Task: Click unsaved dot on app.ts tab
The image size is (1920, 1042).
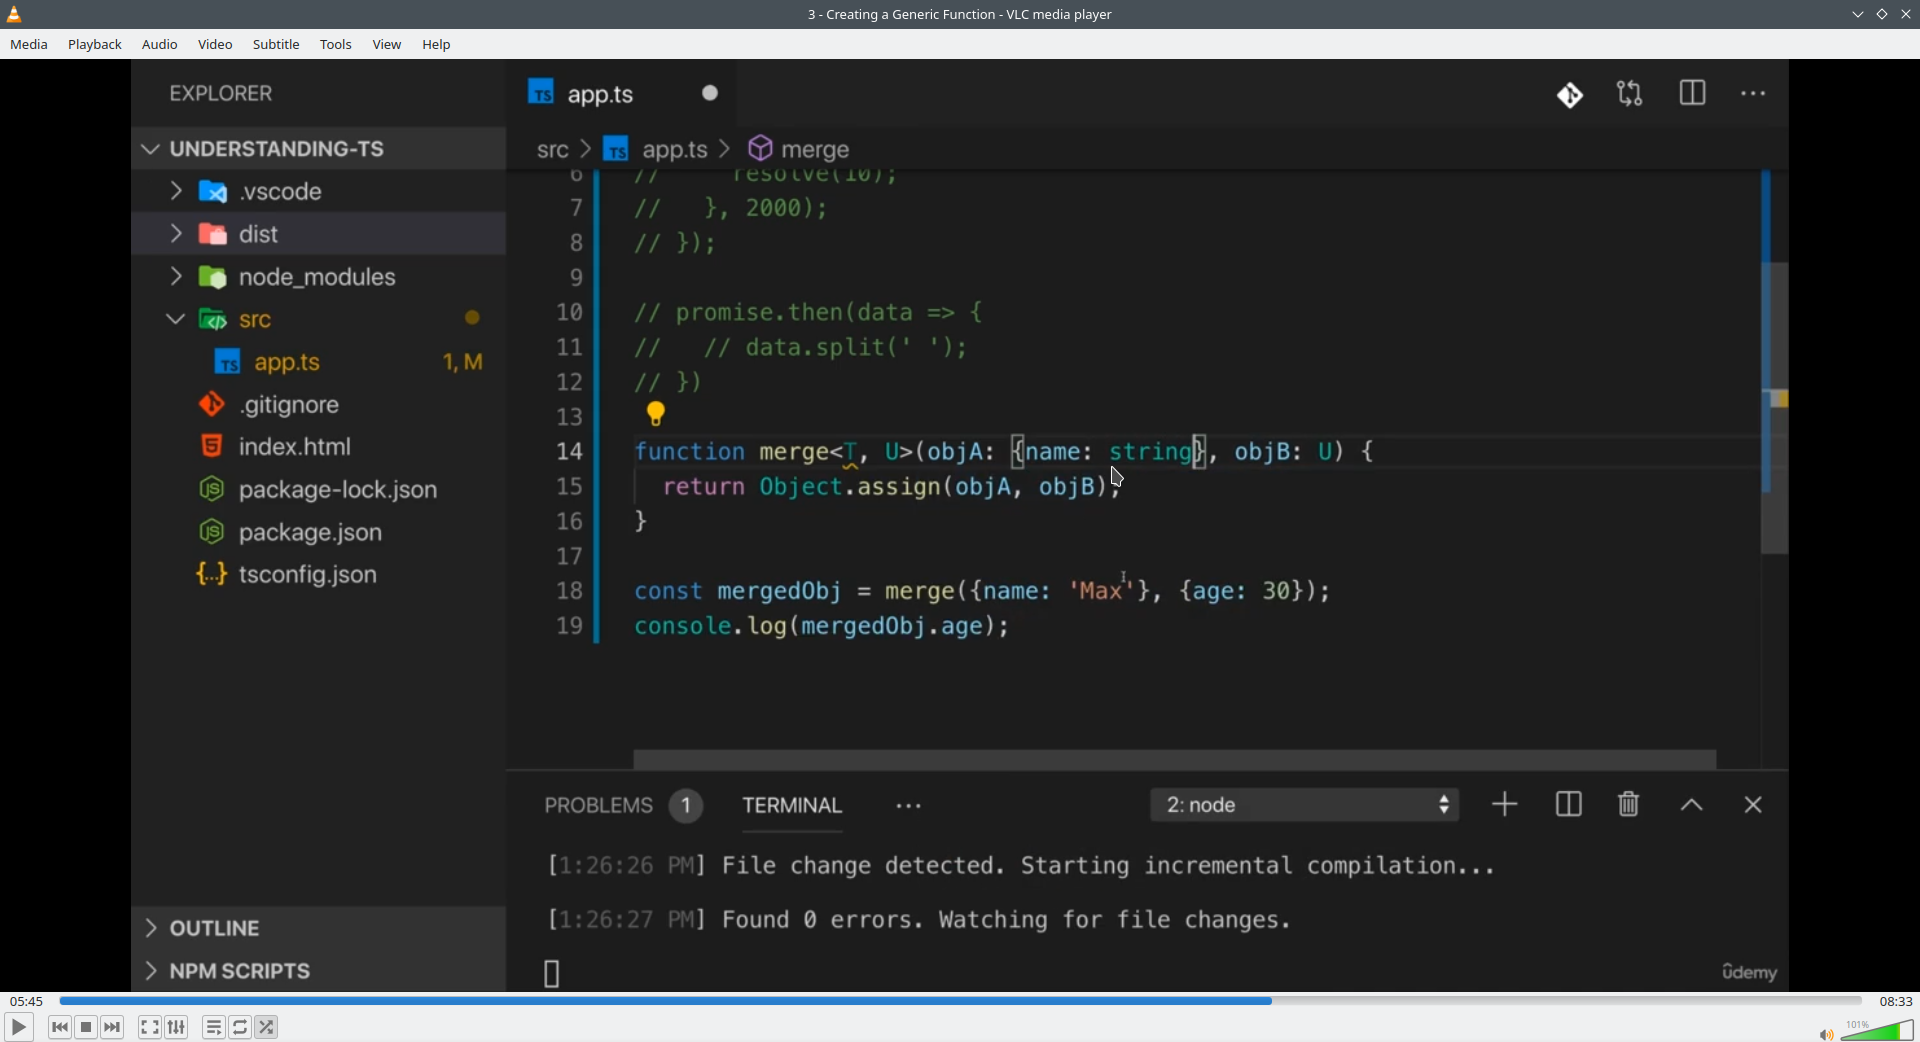Action: pos(710,93)
